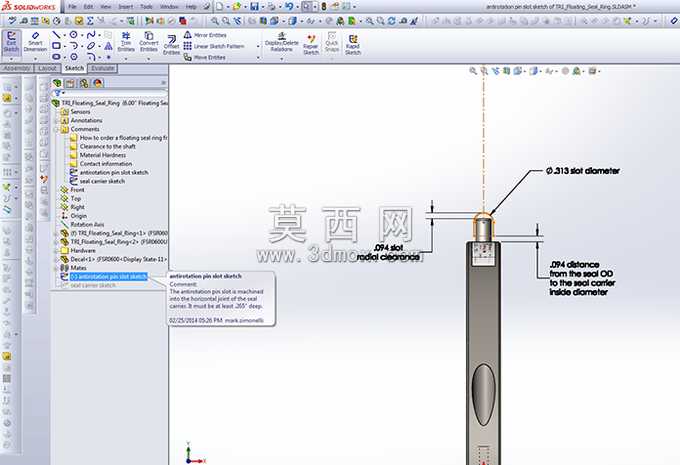Open the Display/Delete Relations dropdown arrow
Viewport: 680px width, 465px height.
click(281, 59)
